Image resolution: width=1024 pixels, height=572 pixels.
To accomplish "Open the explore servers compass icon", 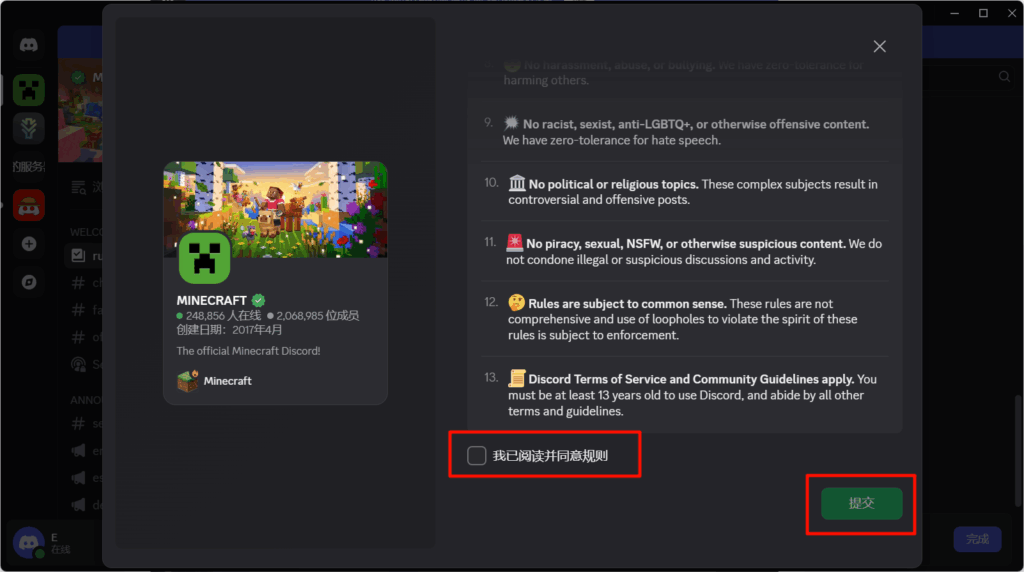I will [29, 282].
